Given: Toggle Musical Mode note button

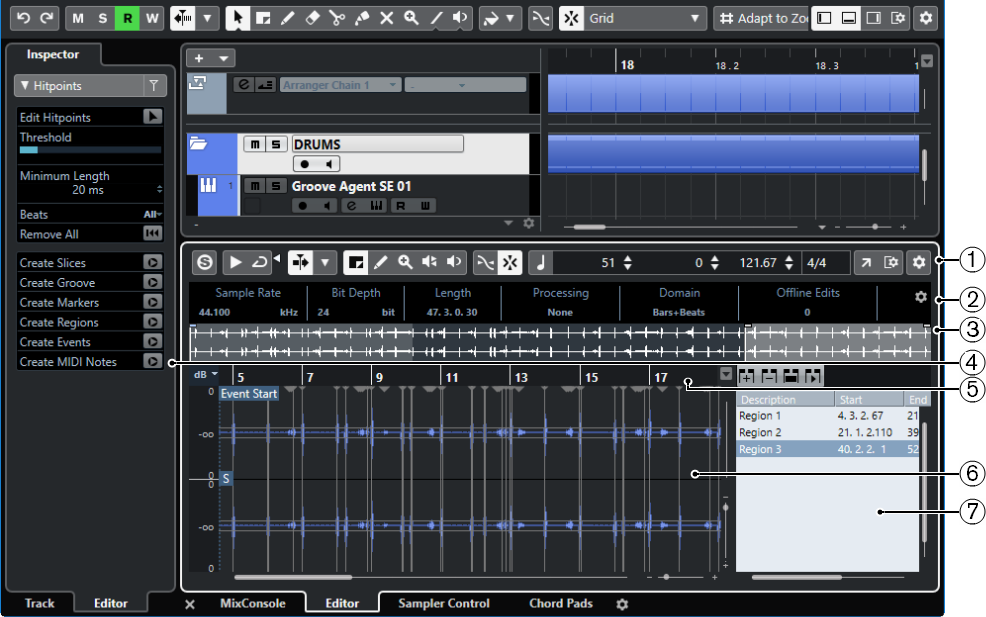Looking at the screenshot, I should [x=541, y=262].
